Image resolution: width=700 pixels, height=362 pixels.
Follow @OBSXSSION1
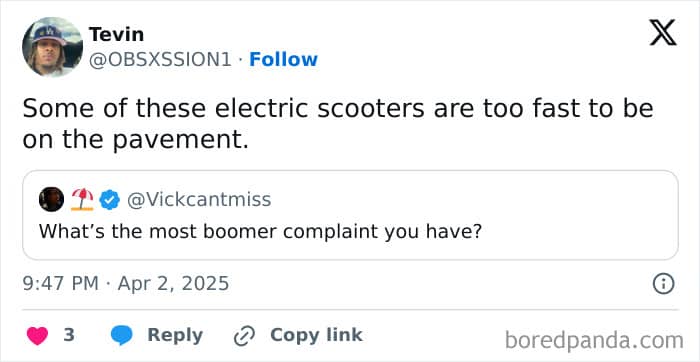coord(283,59)
